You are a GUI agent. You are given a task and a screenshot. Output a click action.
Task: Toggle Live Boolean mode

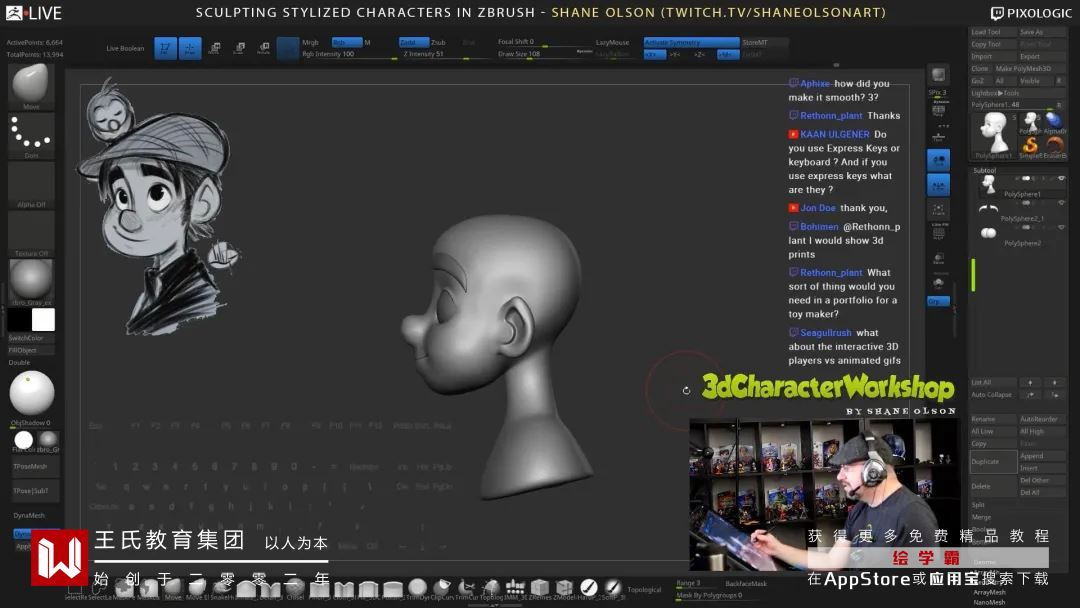pyautogui.click(x=125, y=48)
